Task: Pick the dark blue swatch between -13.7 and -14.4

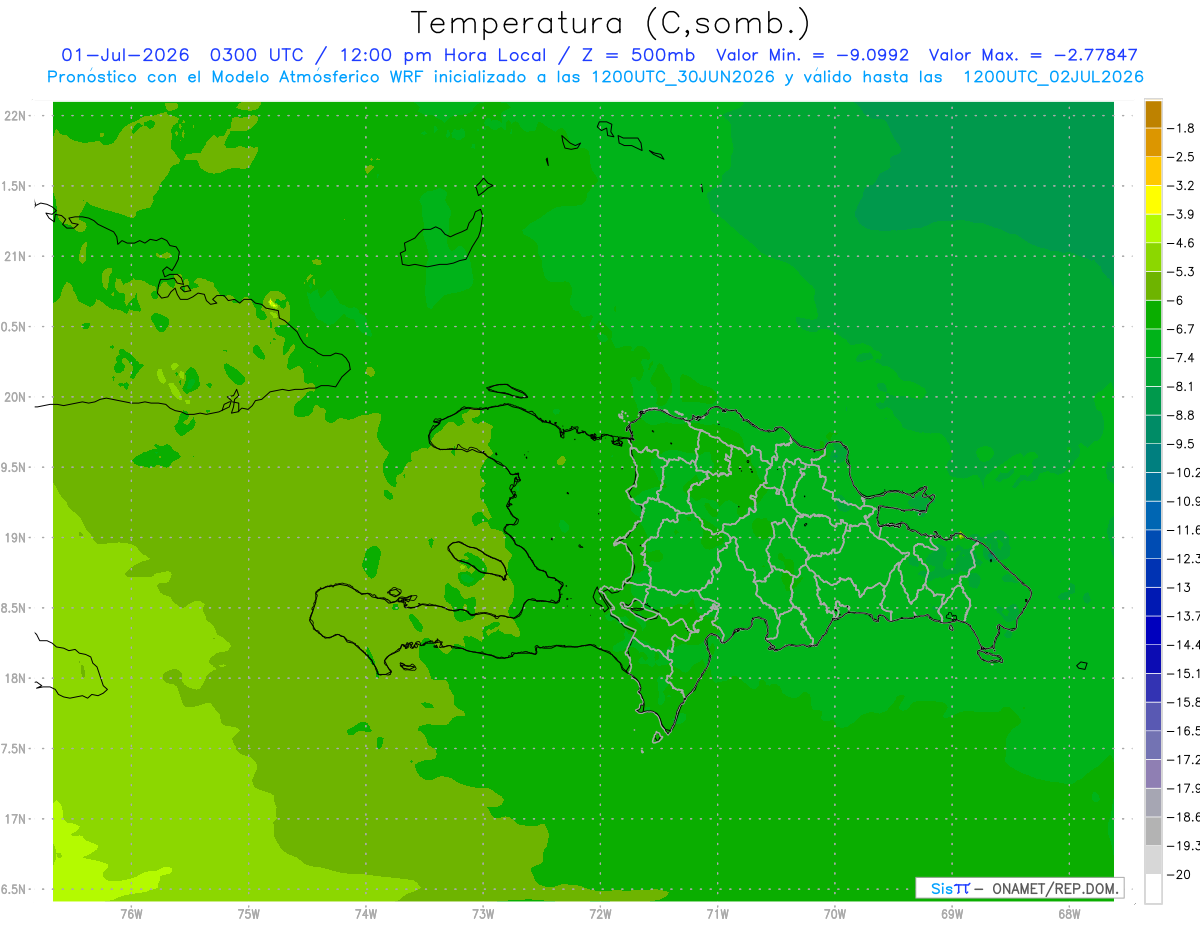Action: (x=1153, y=630)
